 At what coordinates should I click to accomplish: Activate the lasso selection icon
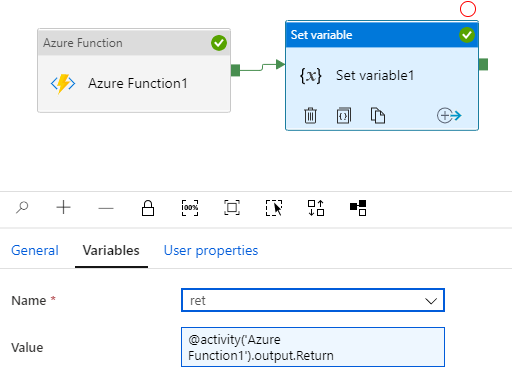click(x=274, y=208)
